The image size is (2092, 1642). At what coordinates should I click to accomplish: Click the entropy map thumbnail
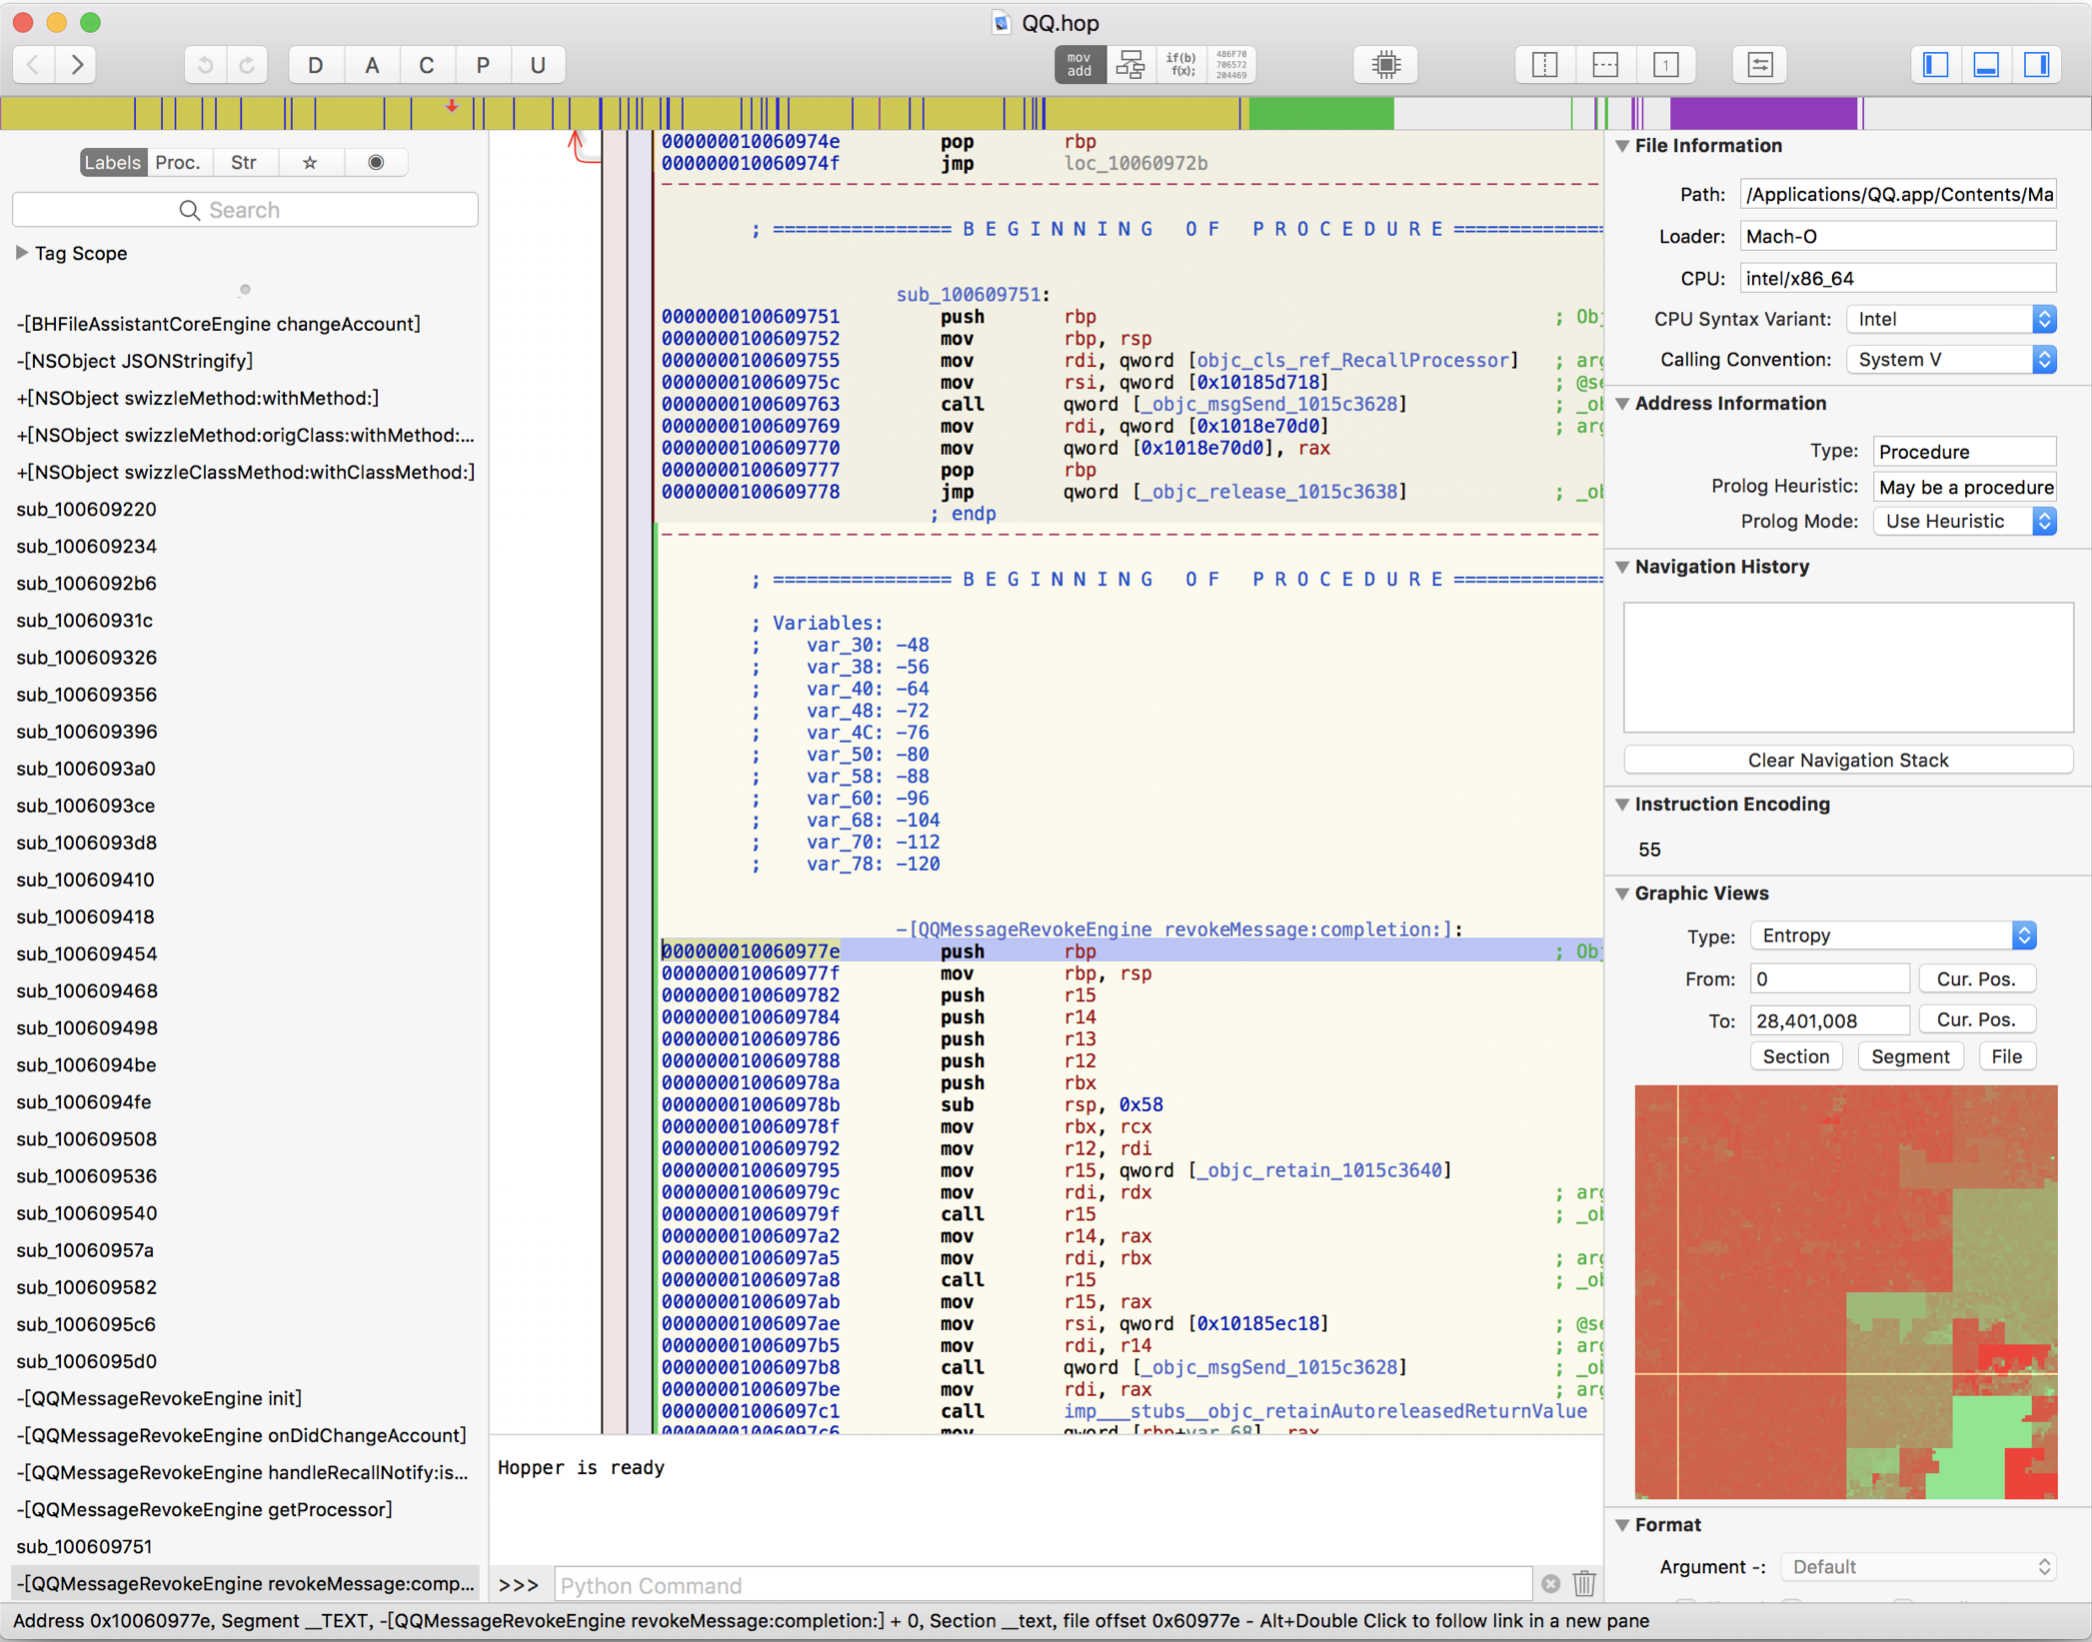pos(1845,1292)
